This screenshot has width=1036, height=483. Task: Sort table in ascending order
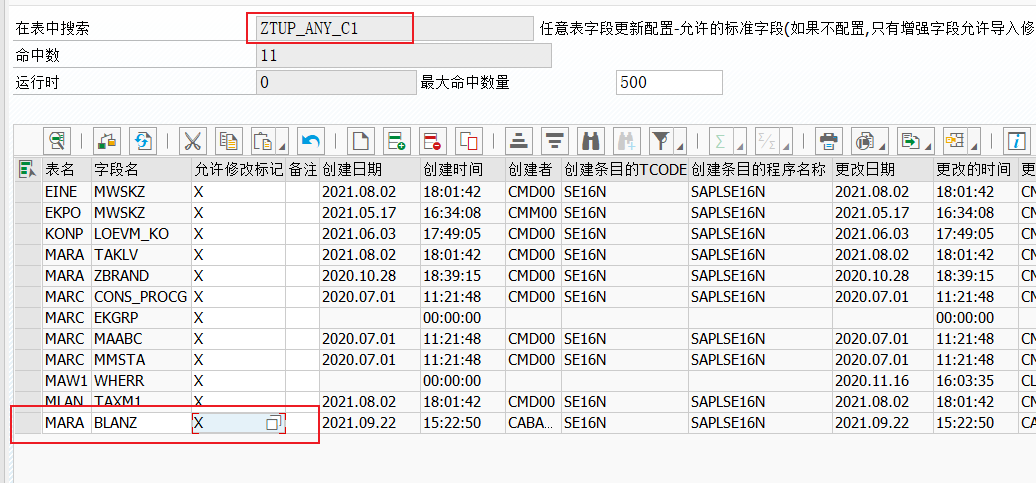(519, 140)
